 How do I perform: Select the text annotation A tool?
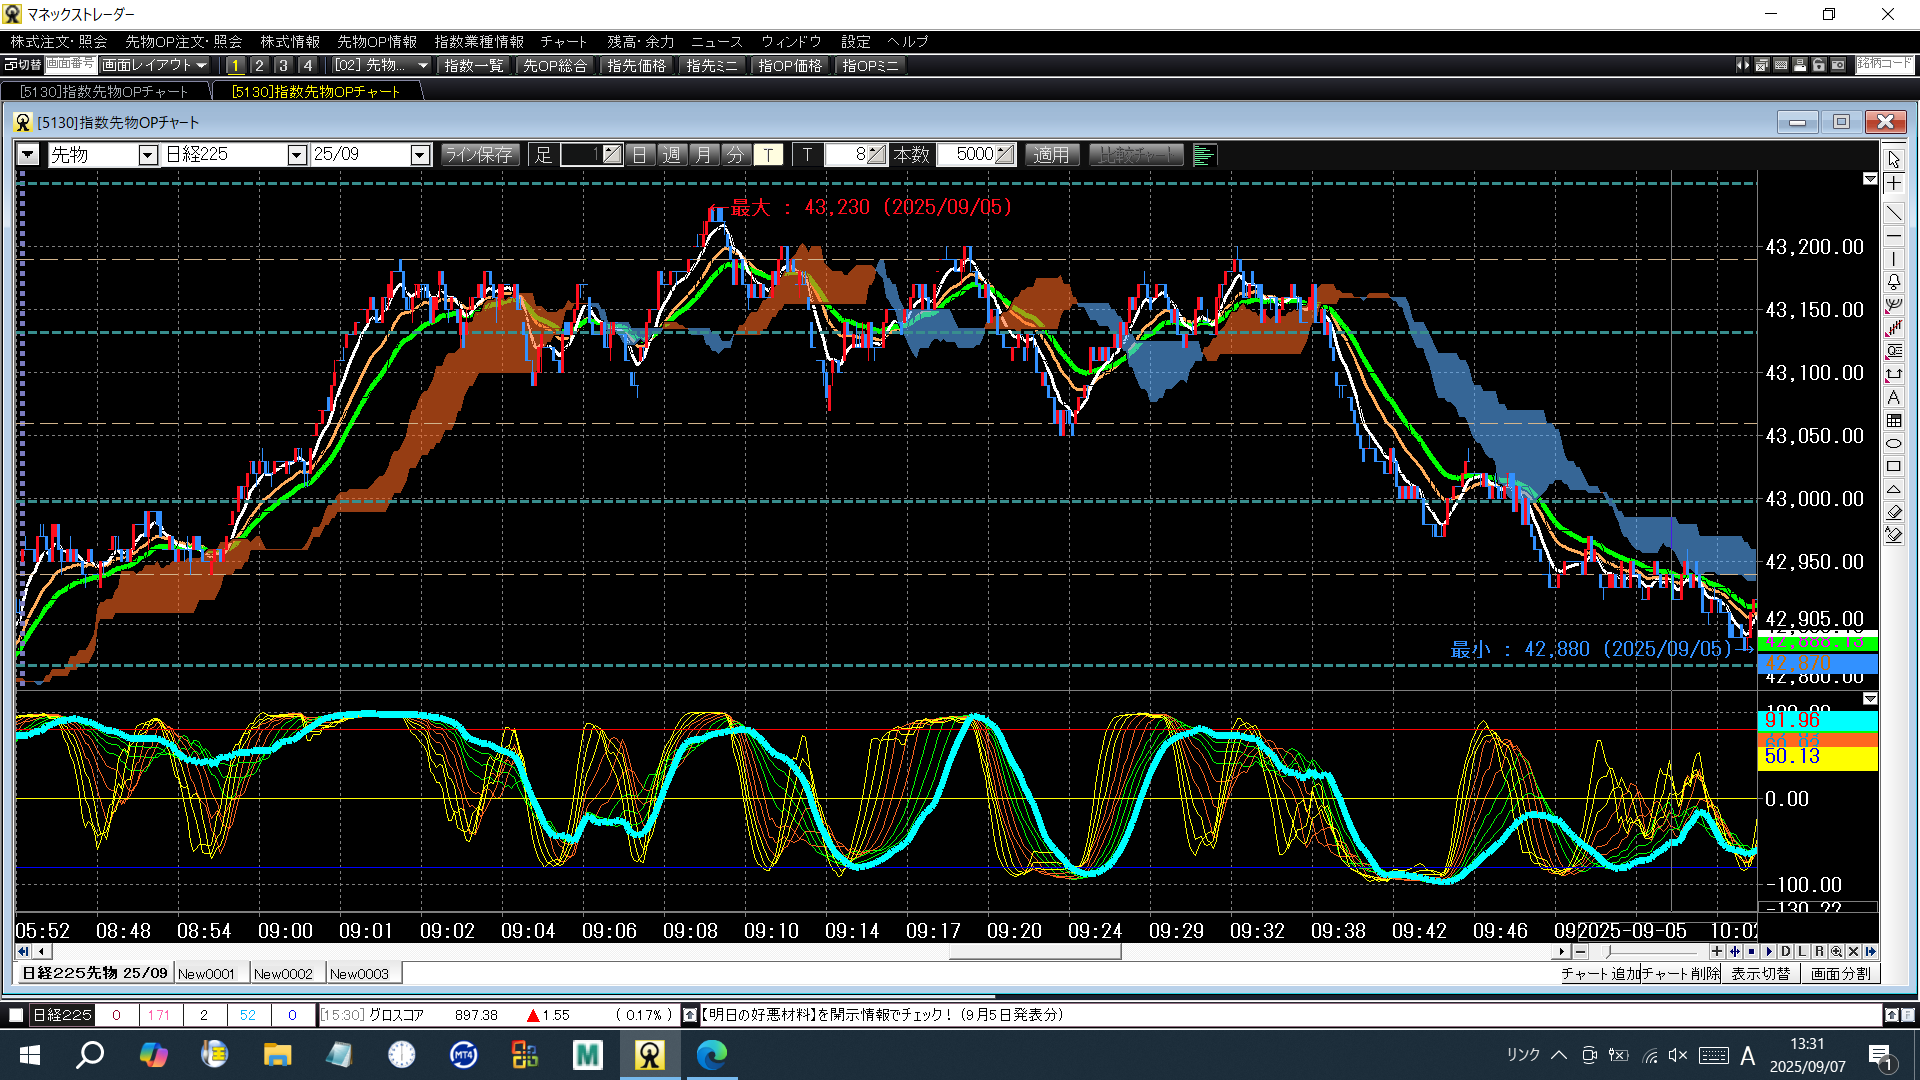[1894, 398]
